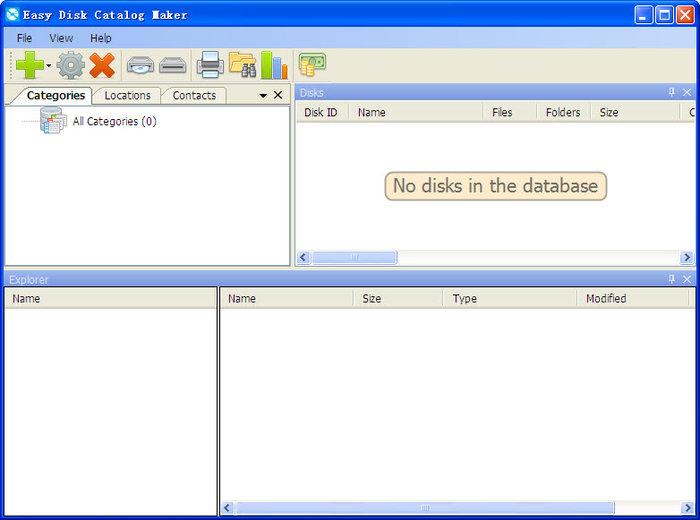
Task: Maximize the Easy Disk Catalog Maker window
Action: click(x=664, y=15)
